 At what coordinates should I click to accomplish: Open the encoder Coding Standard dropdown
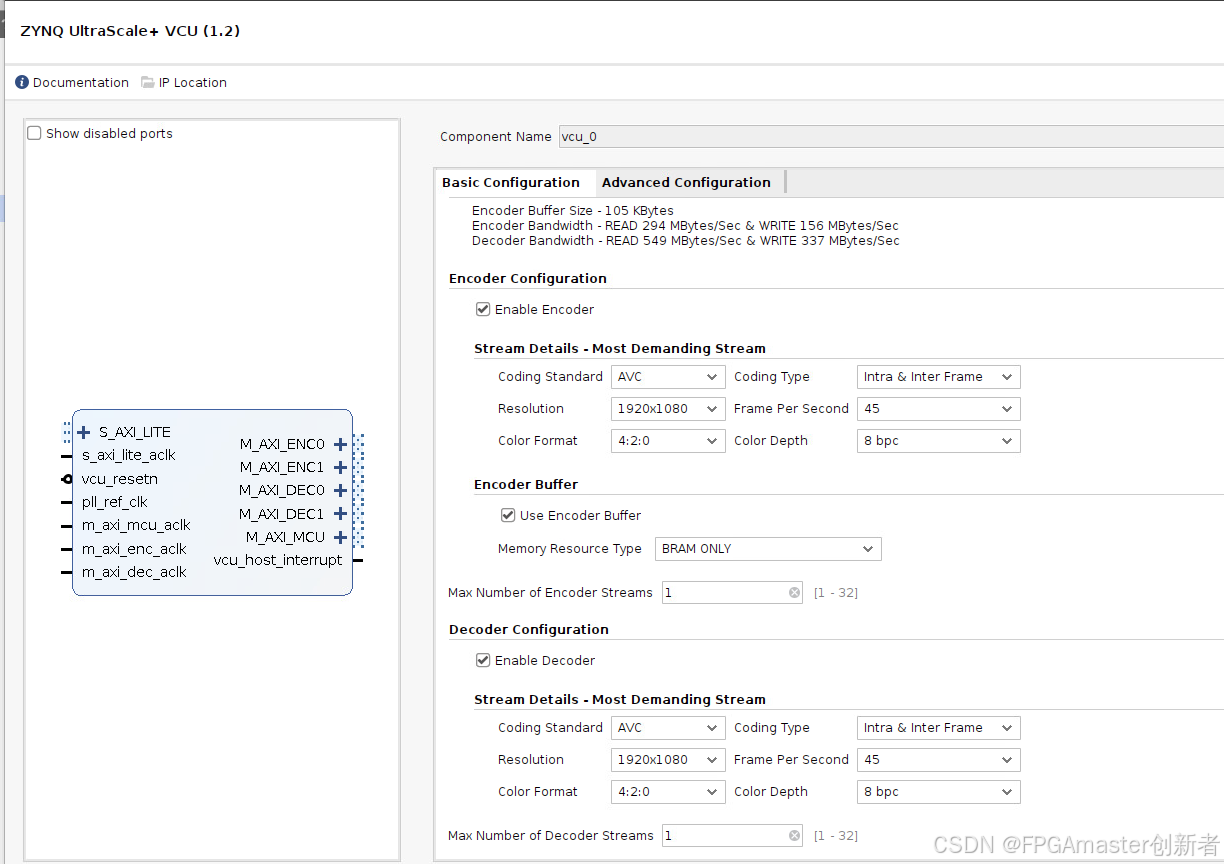pyautogui.click(x=668, y=377)
